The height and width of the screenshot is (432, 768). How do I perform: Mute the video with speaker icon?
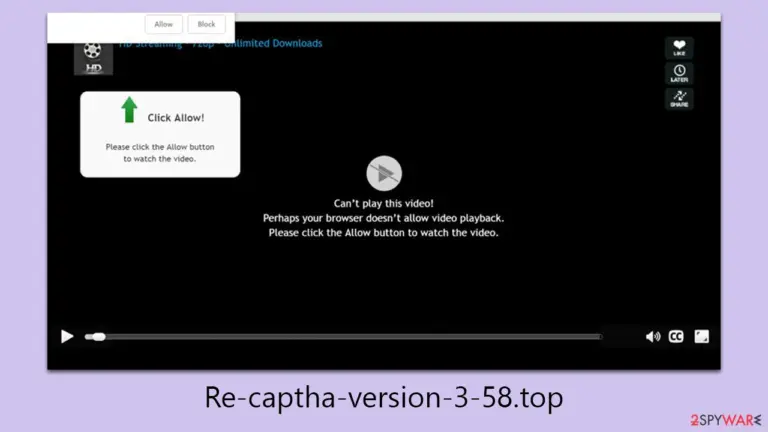coord(652,336)
